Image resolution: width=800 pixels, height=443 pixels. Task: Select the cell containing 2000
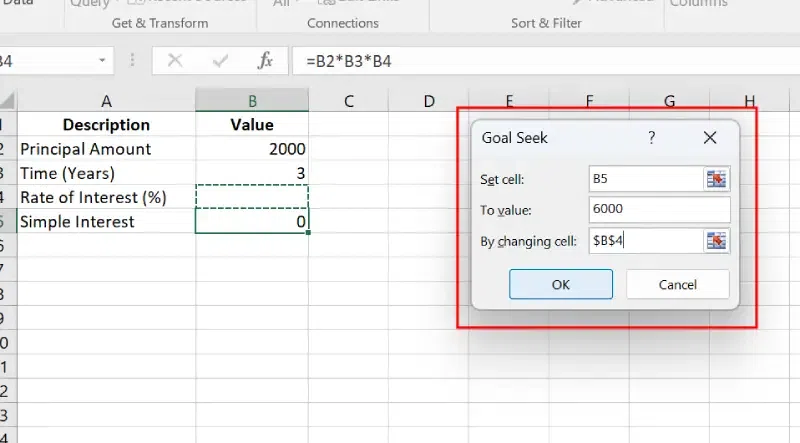coord(252,149)
